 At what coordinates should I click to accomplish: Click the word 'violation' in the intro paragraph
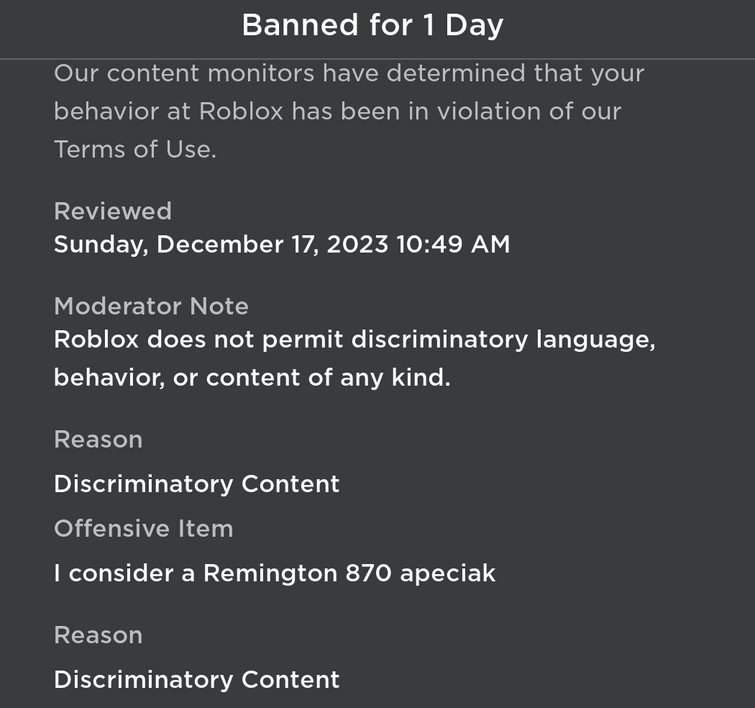coord(489,111)
